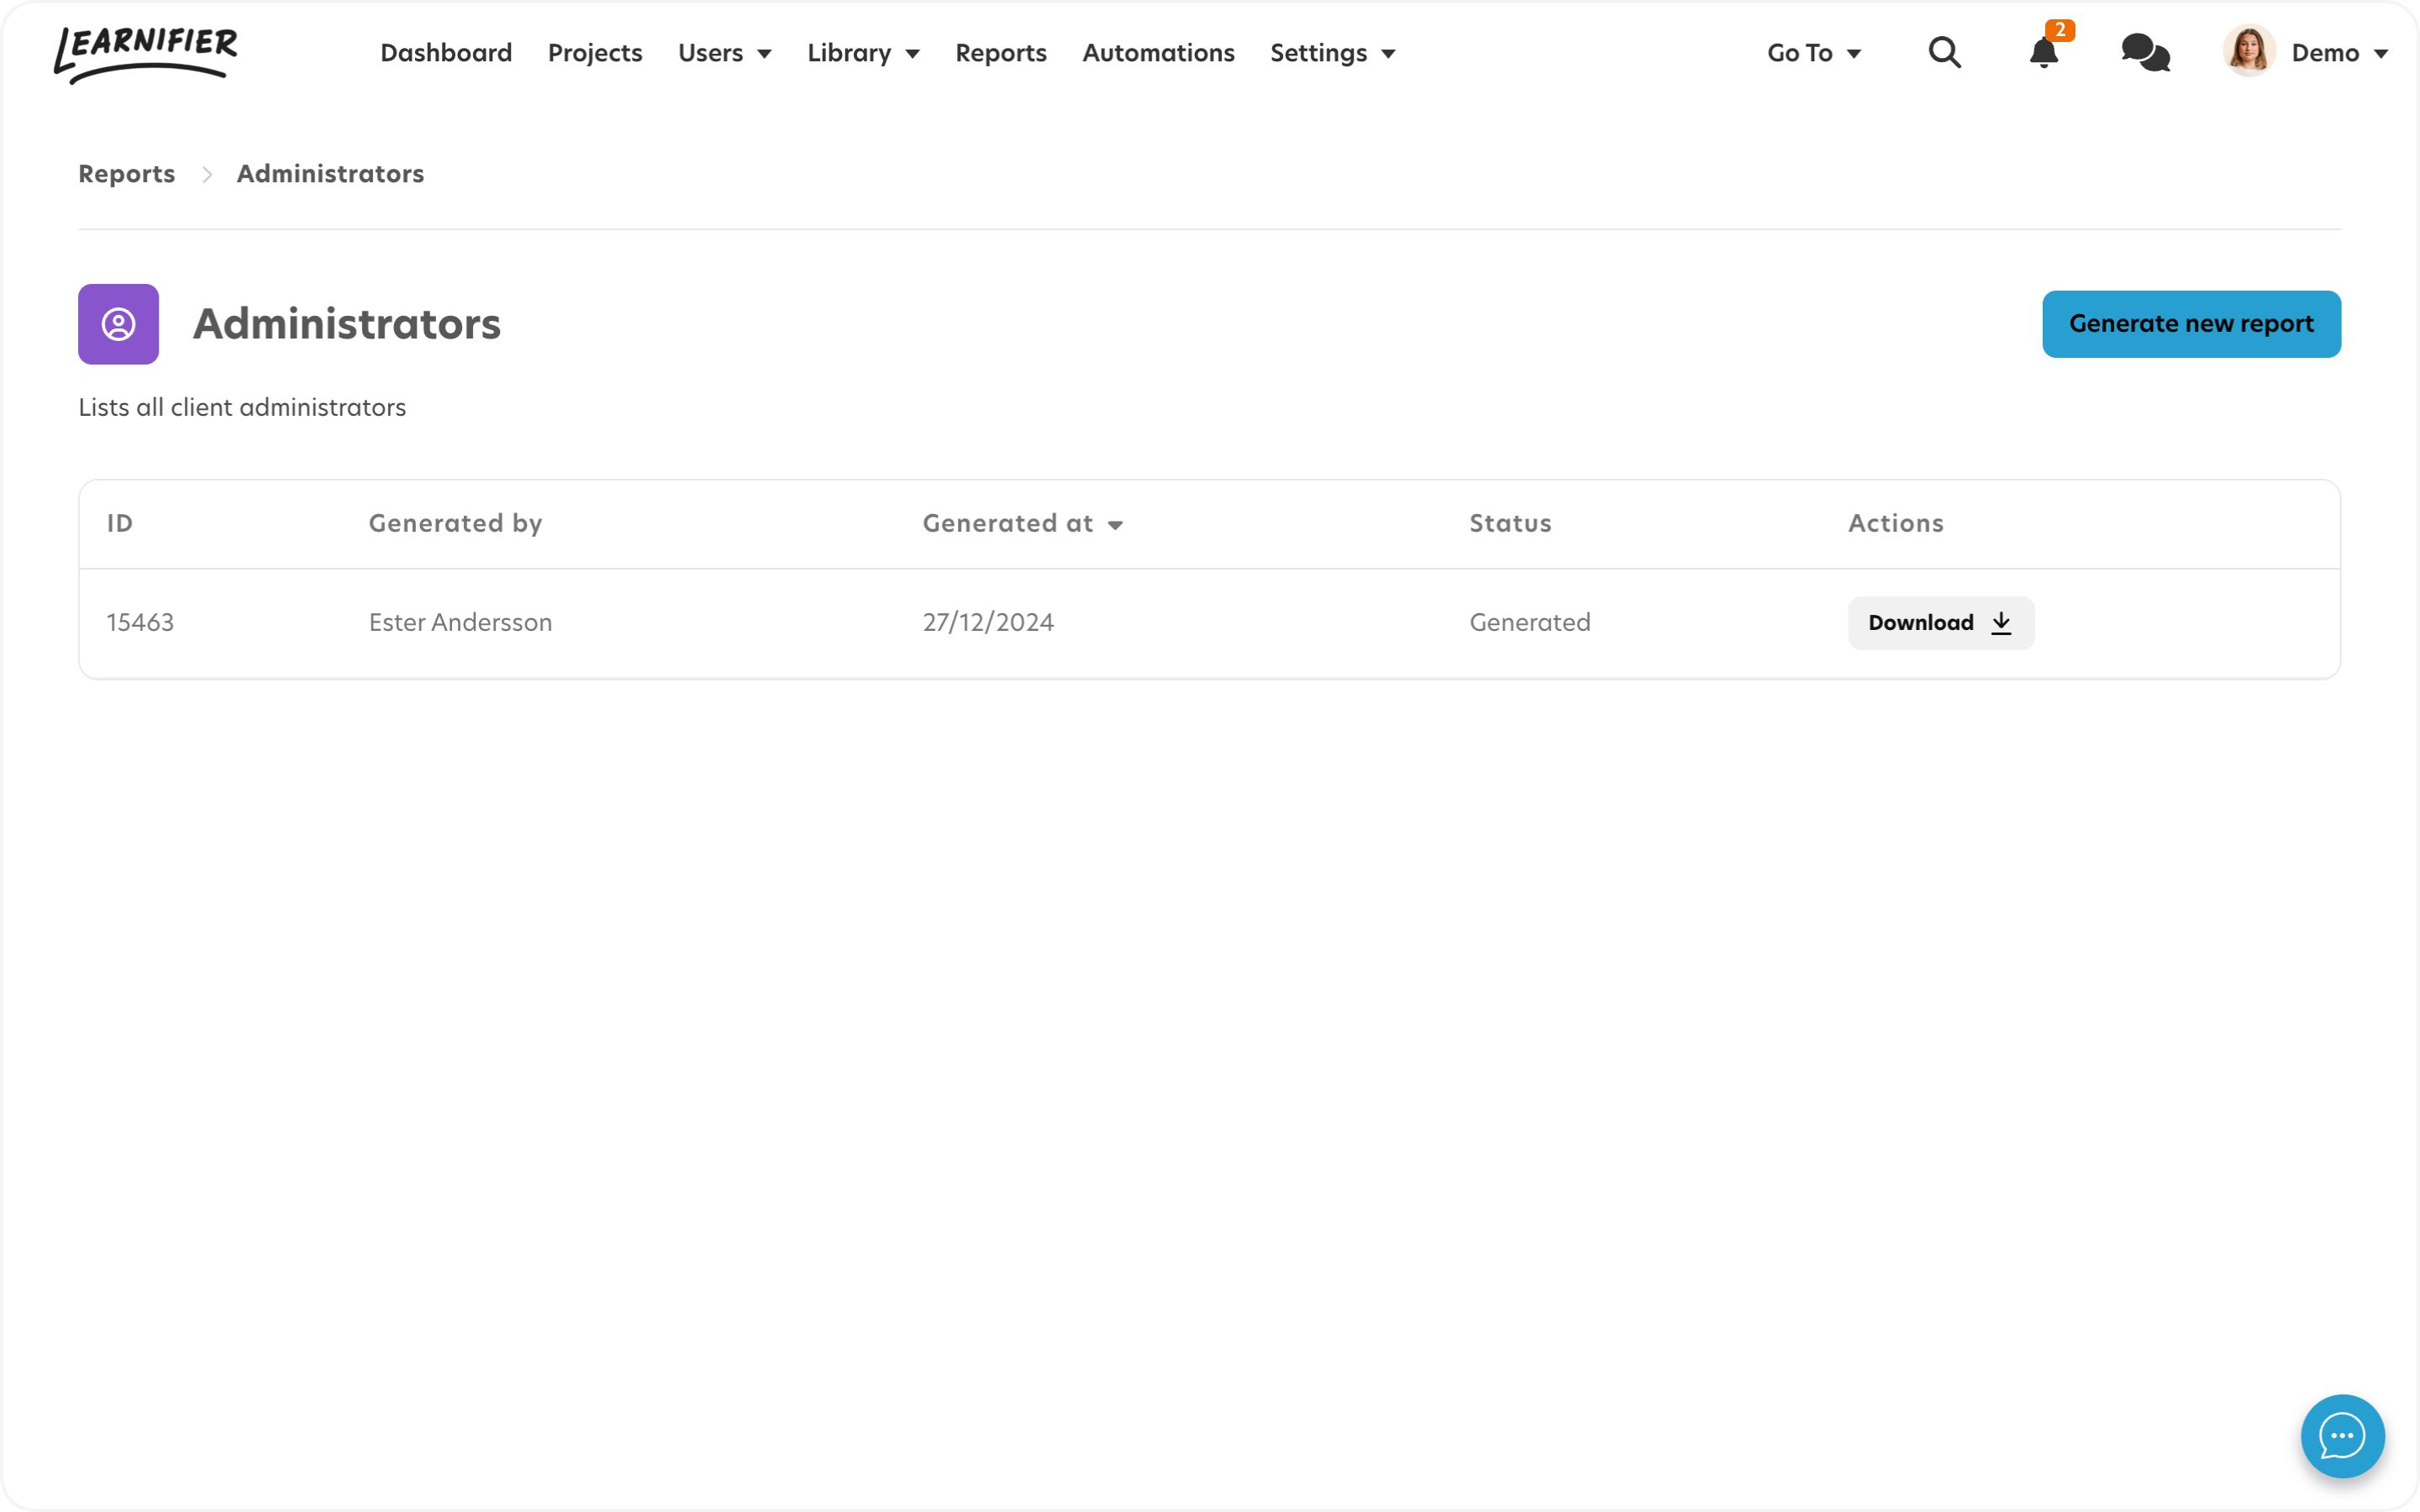2420x1512 pixels.
Task: Click the download arrow icon for report 15463
Action: (2001, 623)
